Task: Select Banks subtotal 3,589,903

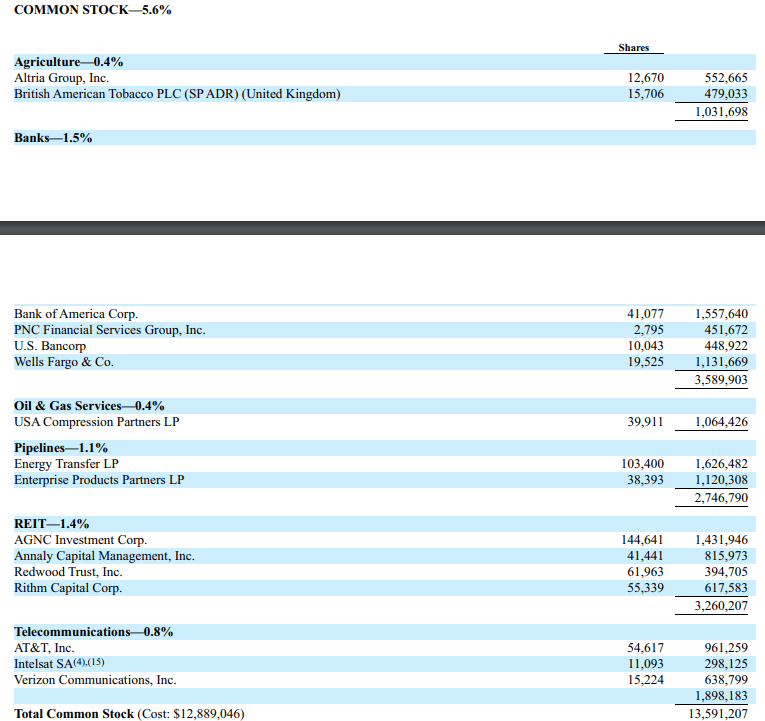Action: point(721,380)
